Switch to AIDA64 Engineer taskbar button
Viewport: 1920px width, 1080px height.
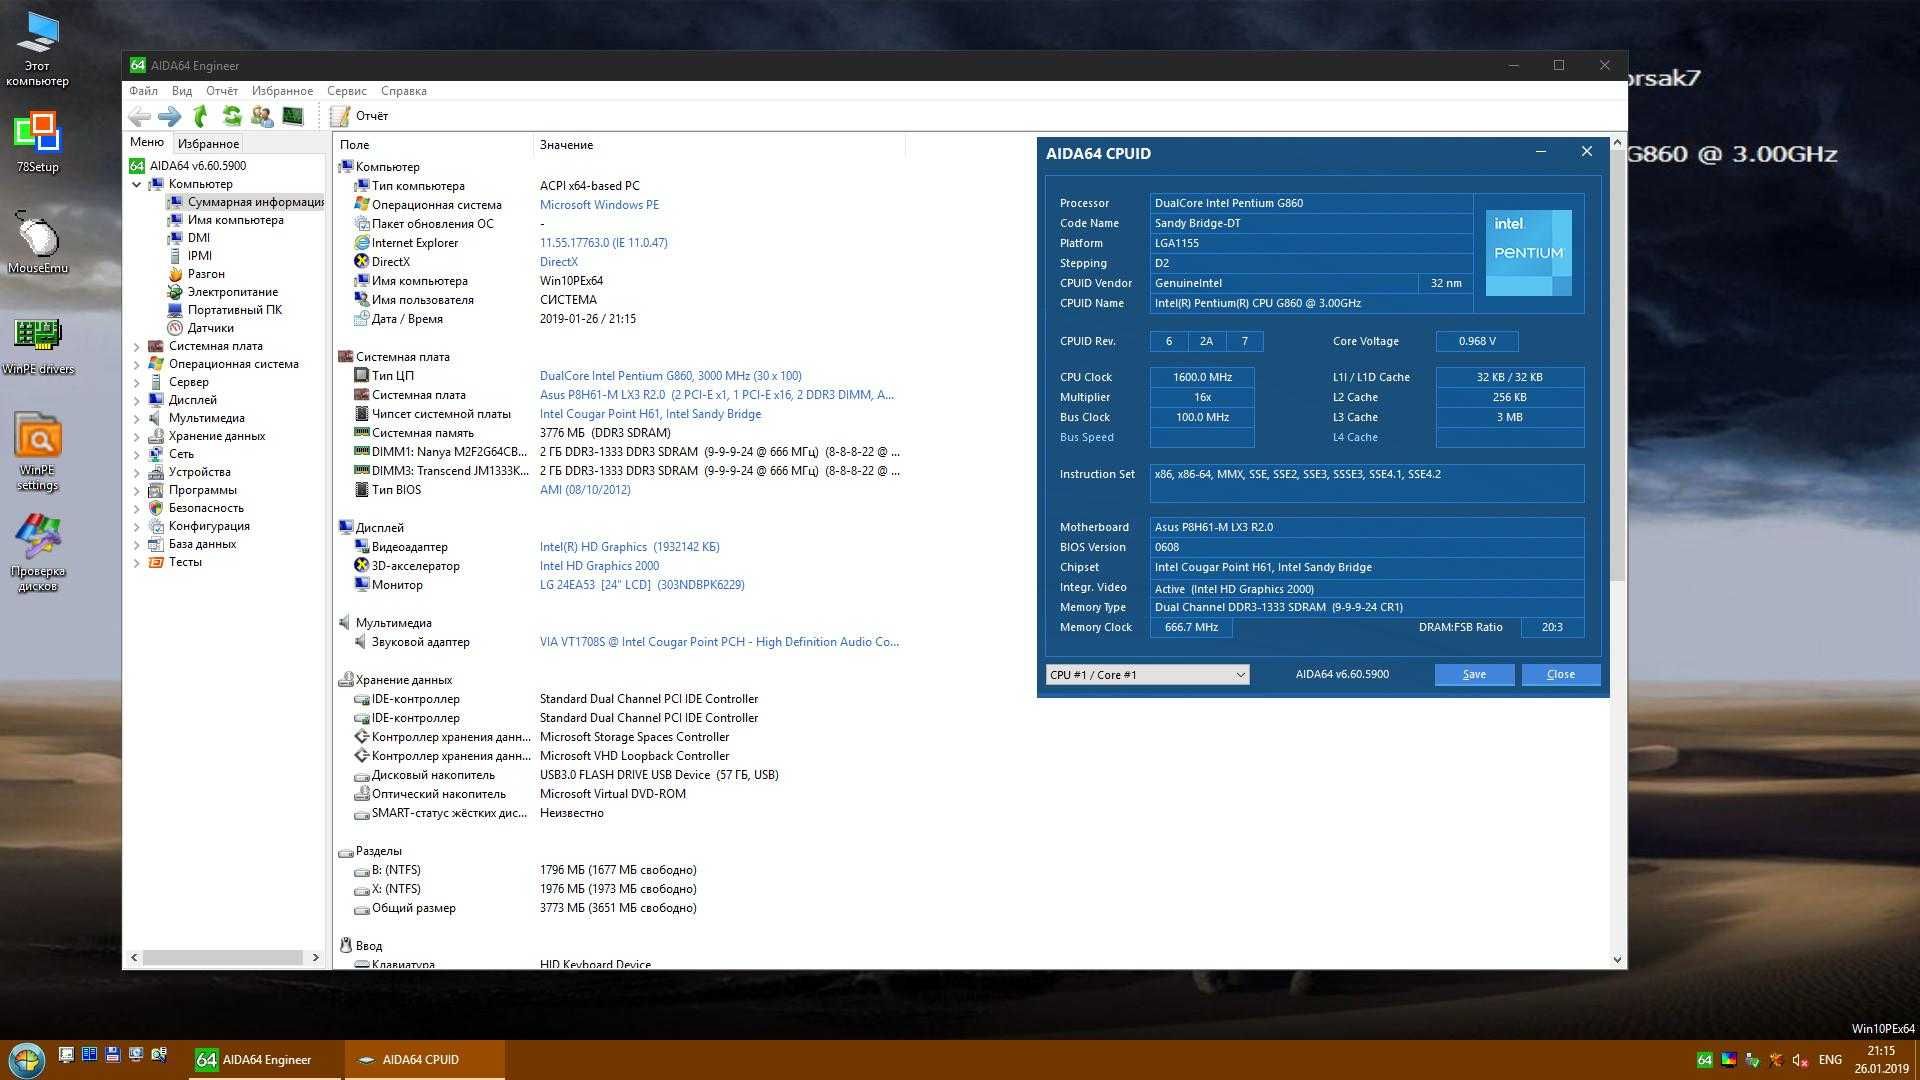266,1060
